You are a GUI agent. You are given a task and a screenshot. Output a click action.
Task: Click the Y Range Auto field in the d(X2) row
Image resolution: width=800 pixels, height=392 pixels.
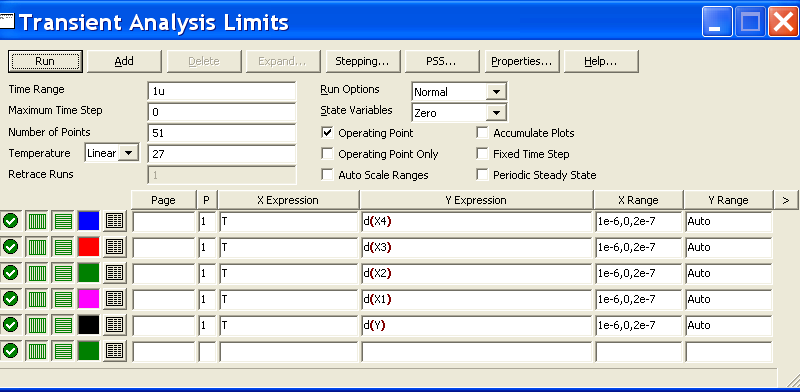pos(729,273)
